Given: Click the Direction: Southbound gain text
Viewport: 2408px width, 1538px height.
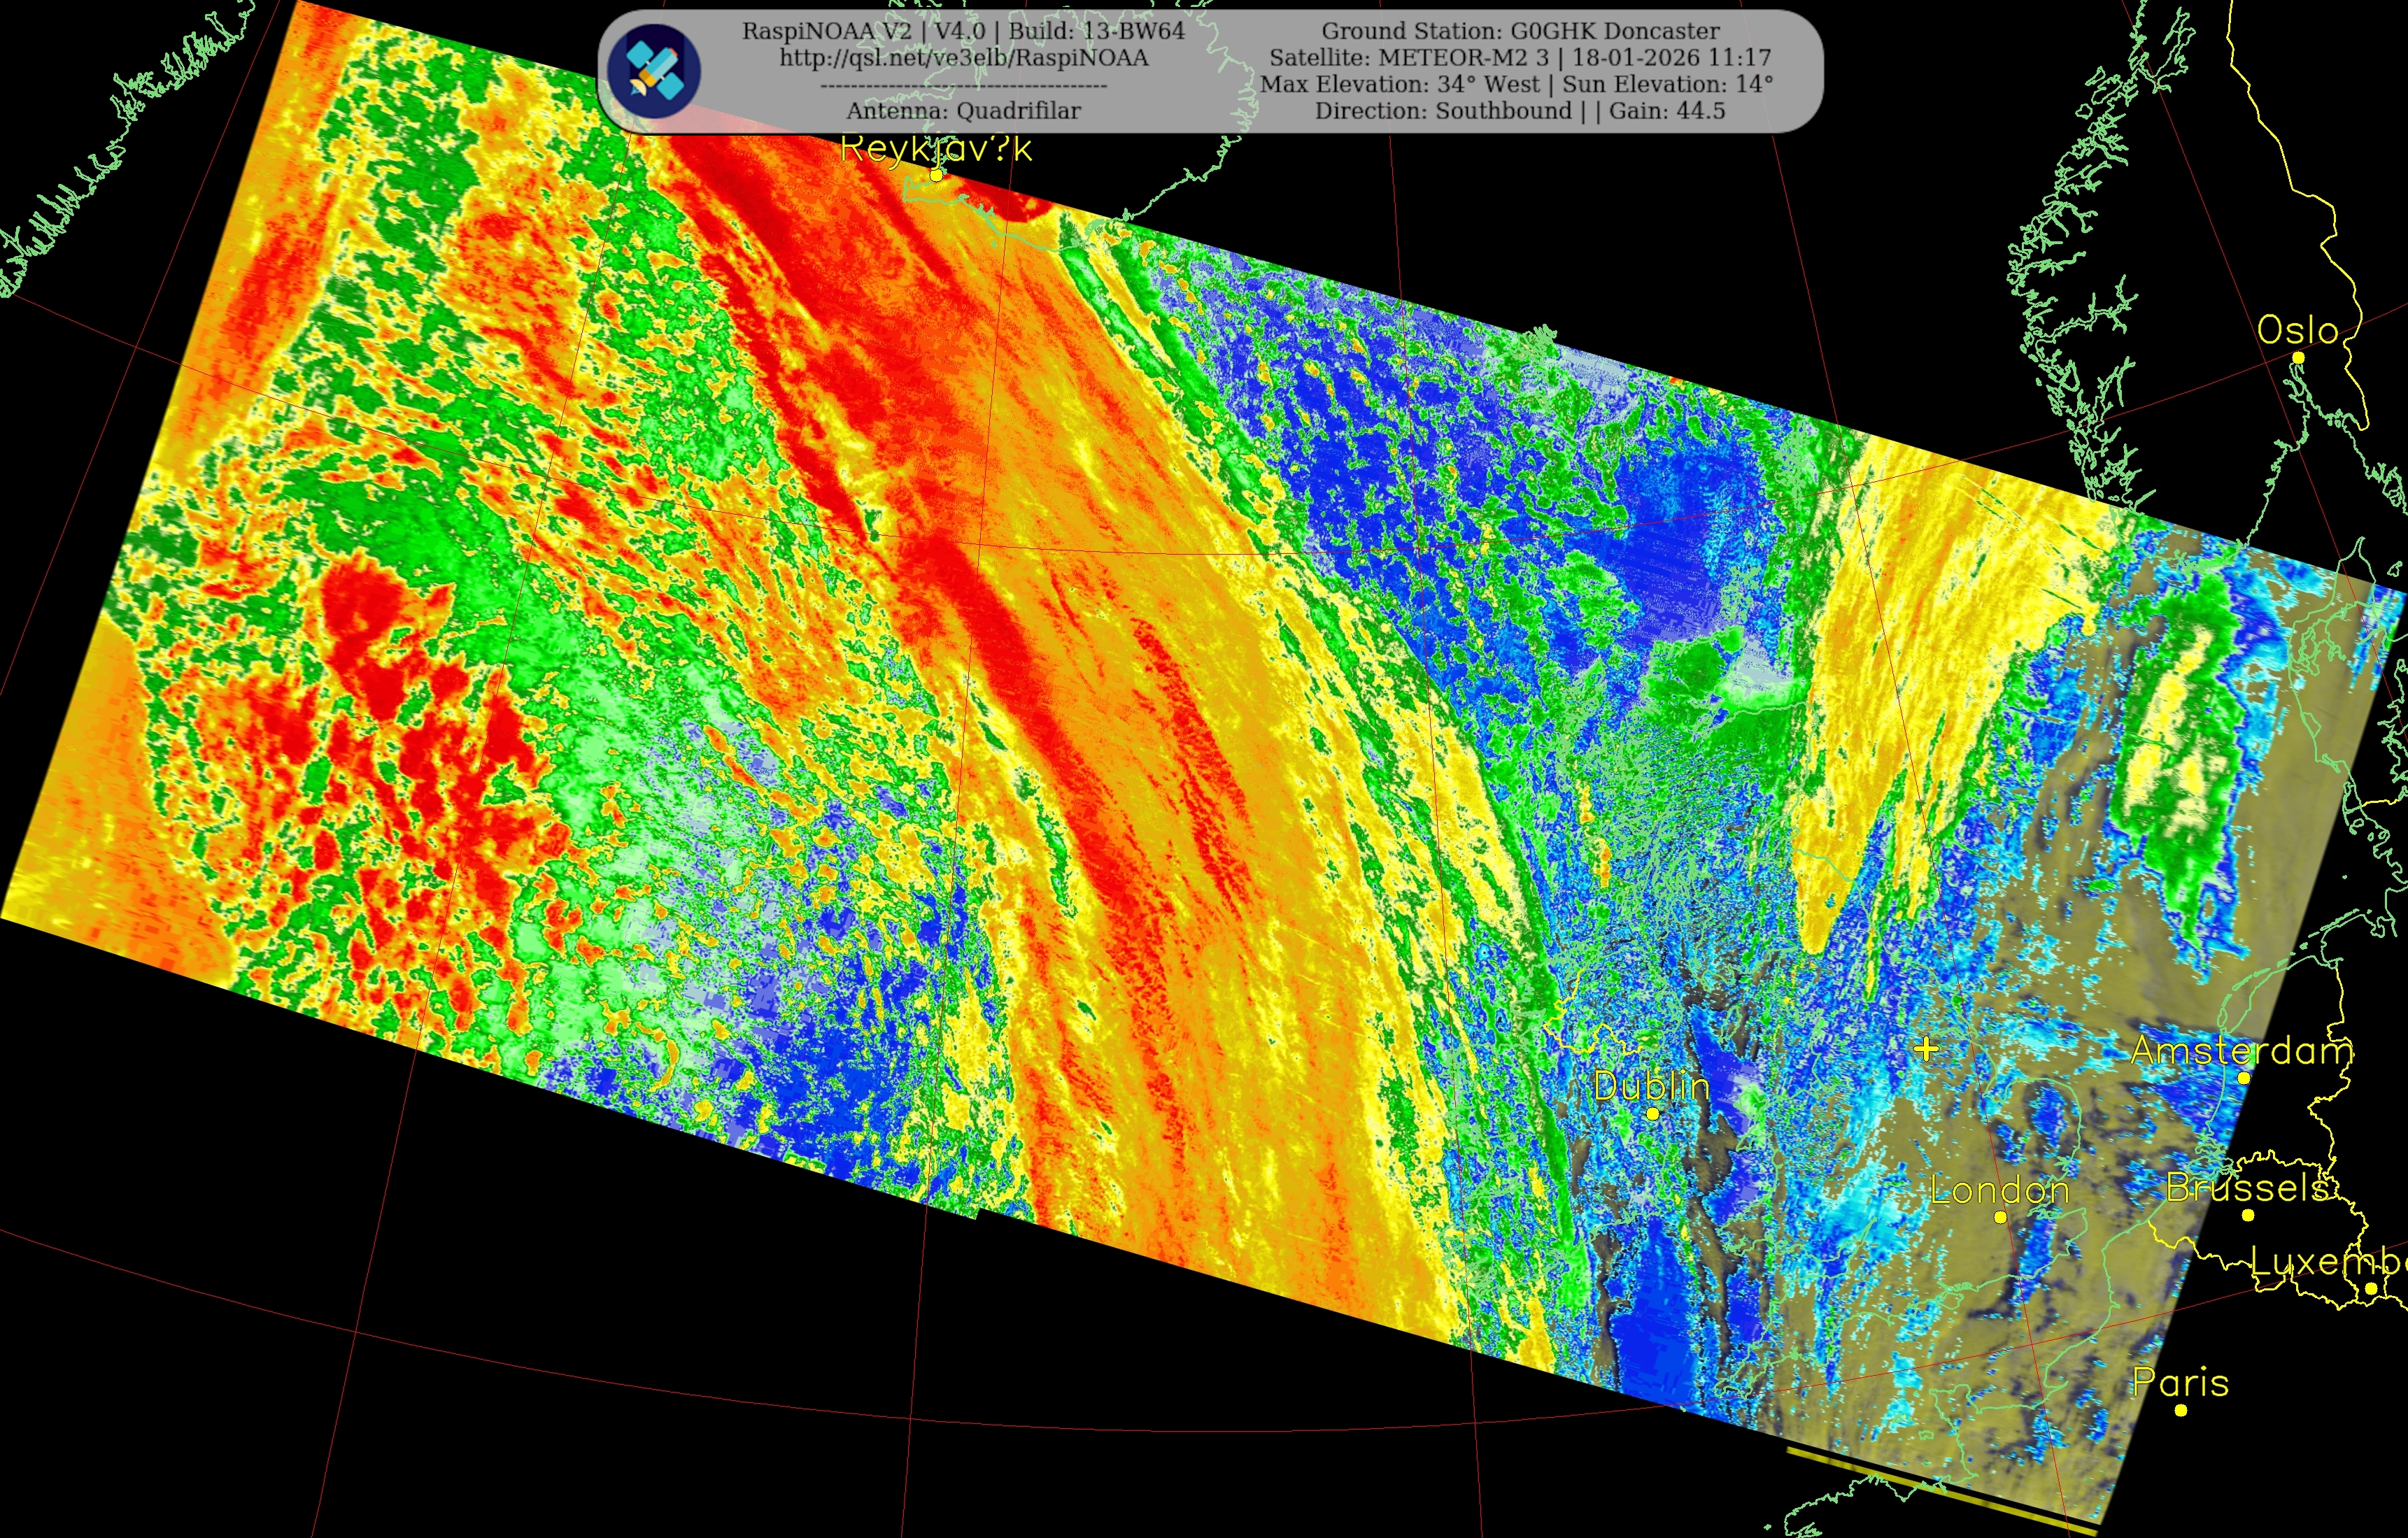Looking at the screenshot, I should 1520,111.
